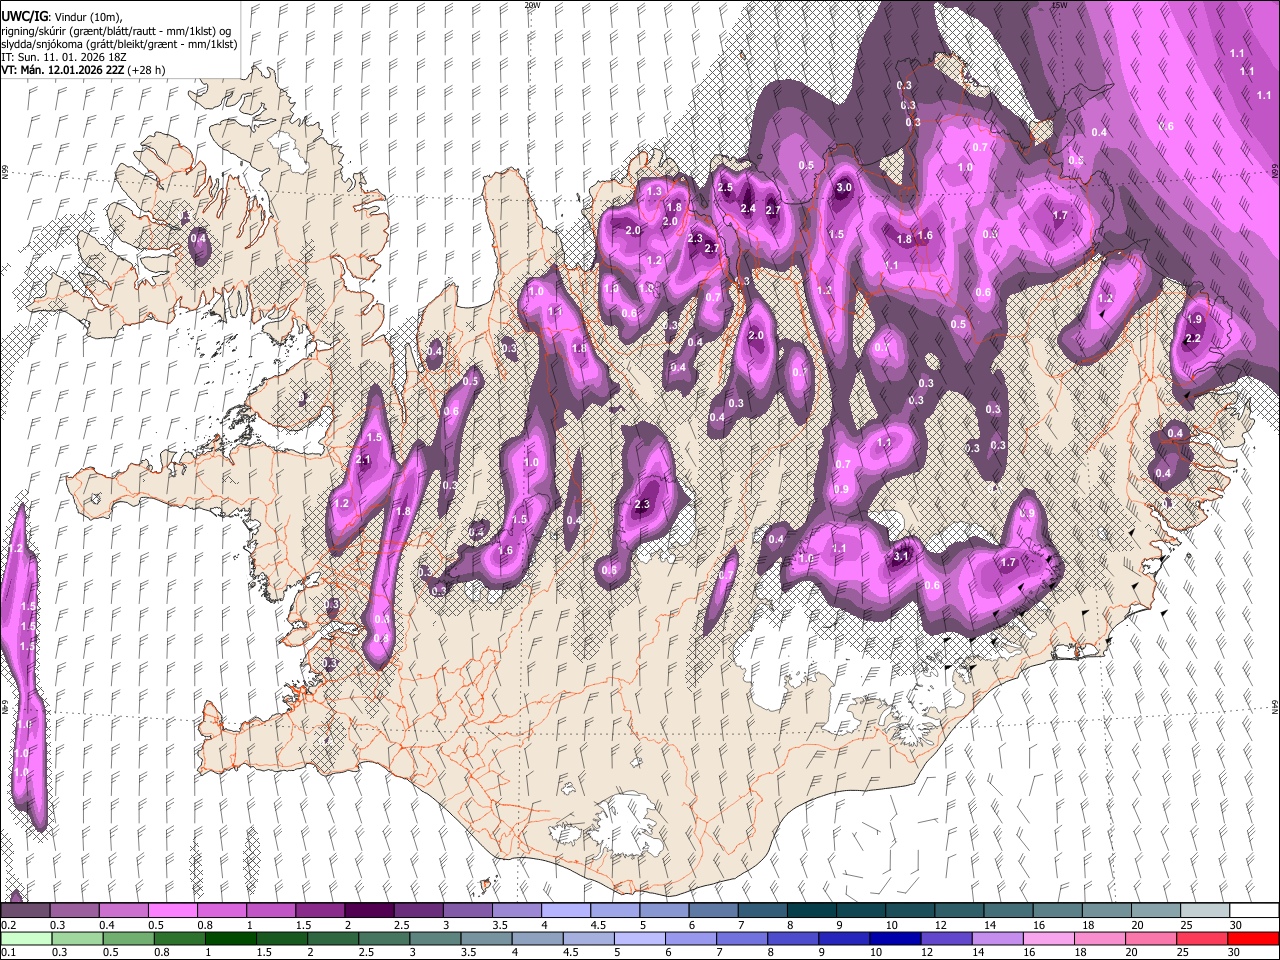Click the UWC/IG title text
The width and height of the screenshot is (1280, 960).
23,17
